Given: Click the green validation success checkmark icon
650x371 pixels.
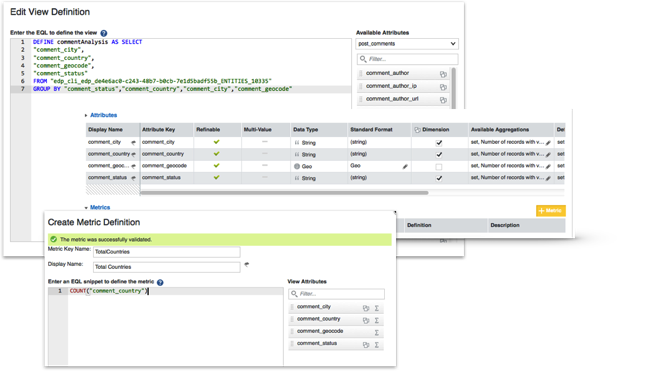Looking at the screenshot, I should coord(53,239).
